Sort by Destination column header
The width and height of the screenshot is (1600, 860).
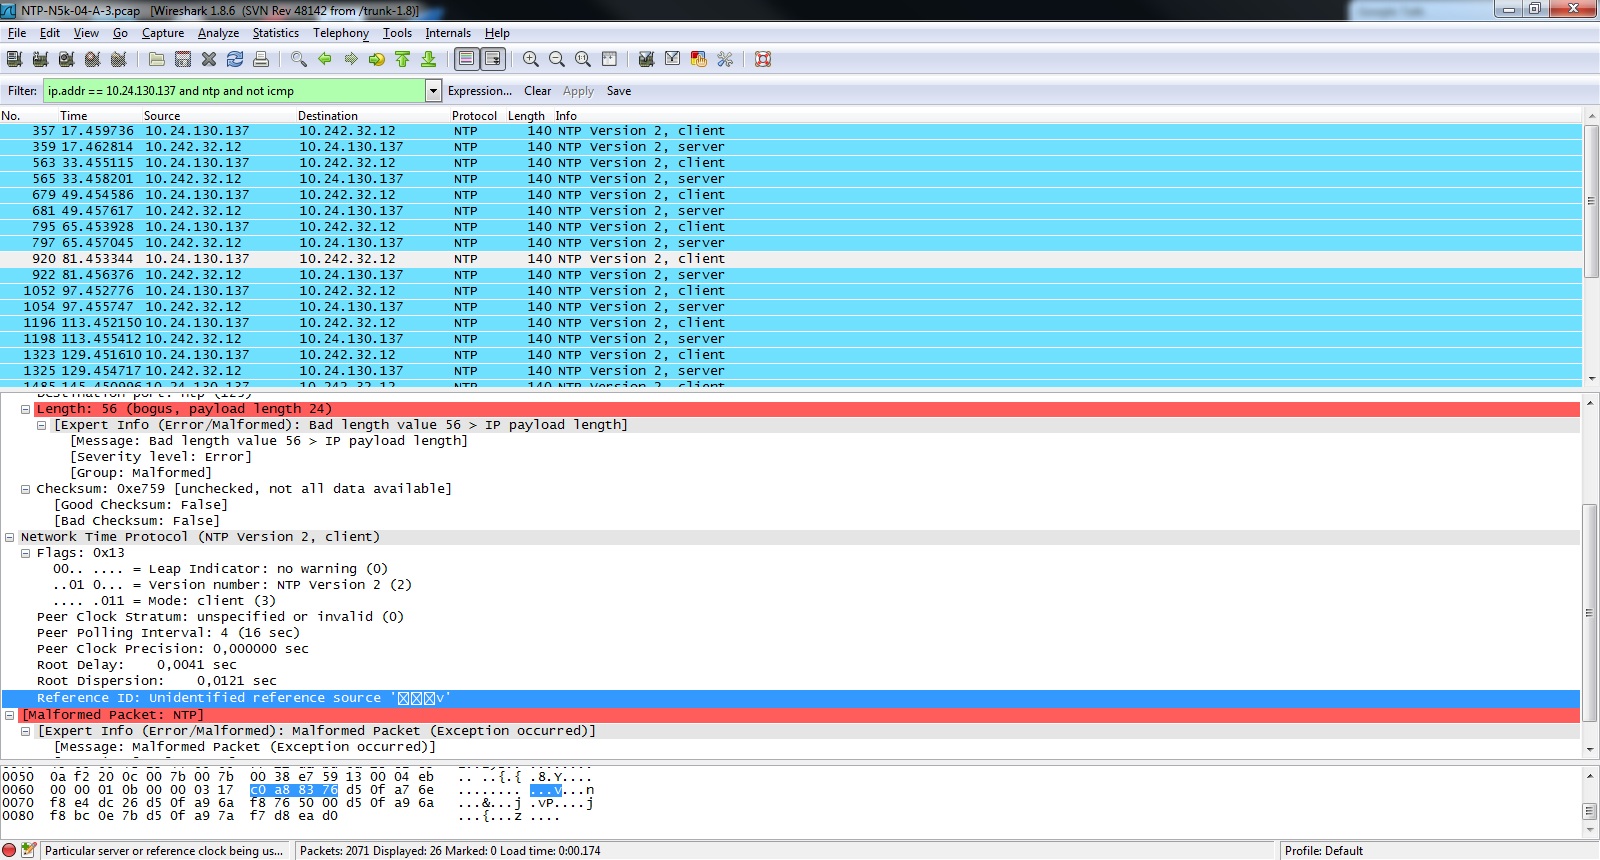point(328,116)
